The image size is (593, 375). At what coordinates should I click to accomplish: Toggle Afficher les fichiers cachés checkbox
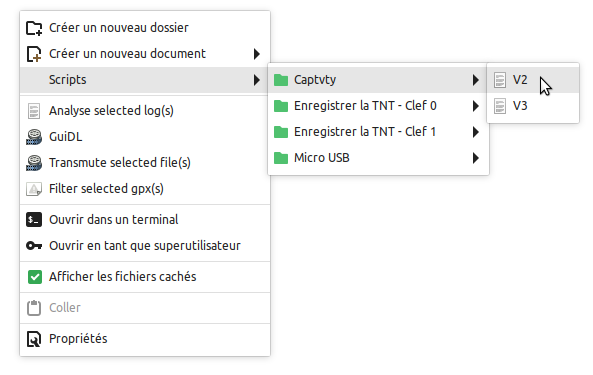tap(35, 277)
